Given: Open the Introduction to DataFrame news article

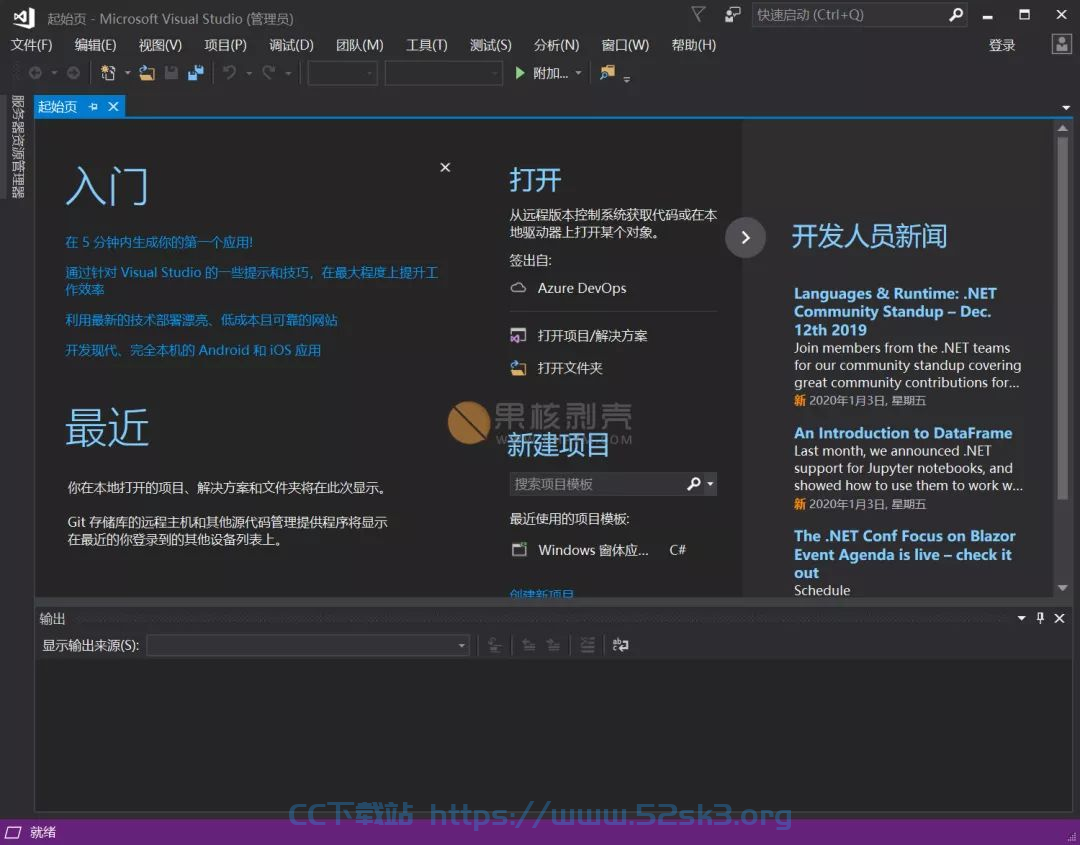Looking at the screenshot, I should (903, 432).
